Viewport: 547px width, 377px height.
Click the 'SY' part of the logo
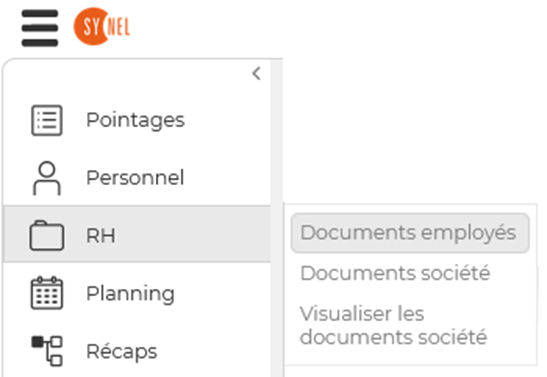[x=91, y=27]
